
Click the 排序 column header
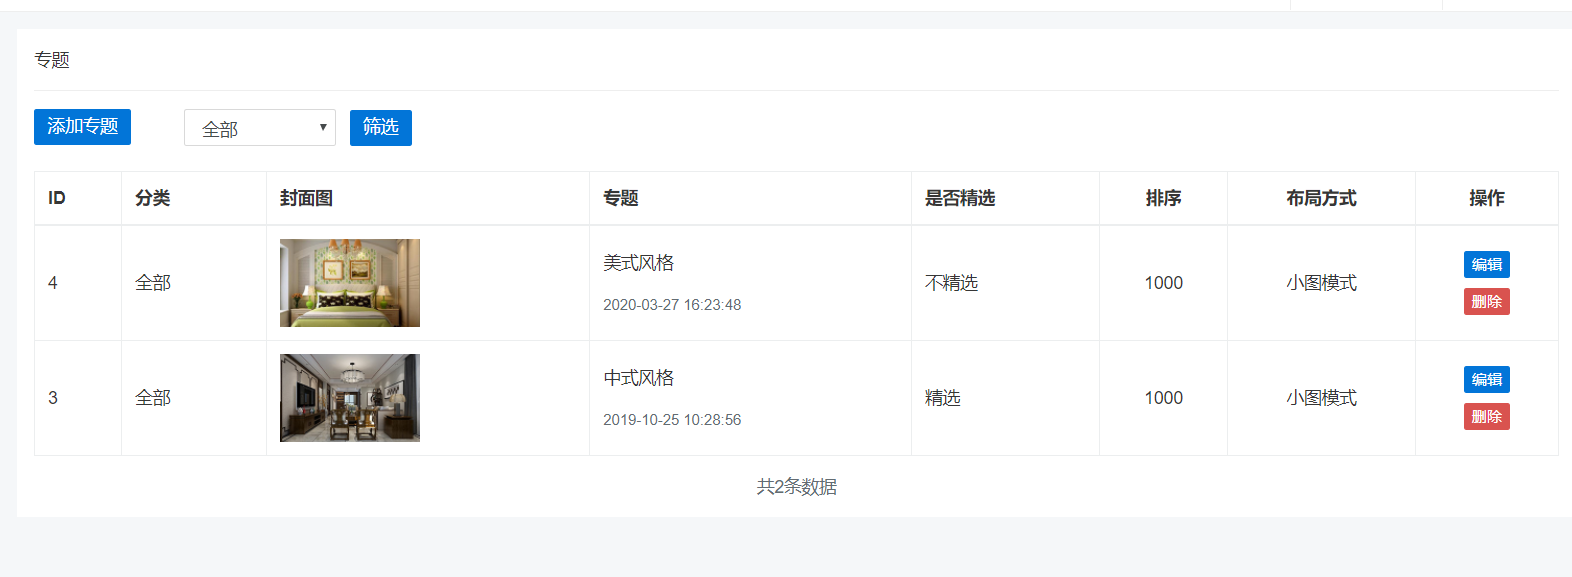click(x=1164, y=198)
